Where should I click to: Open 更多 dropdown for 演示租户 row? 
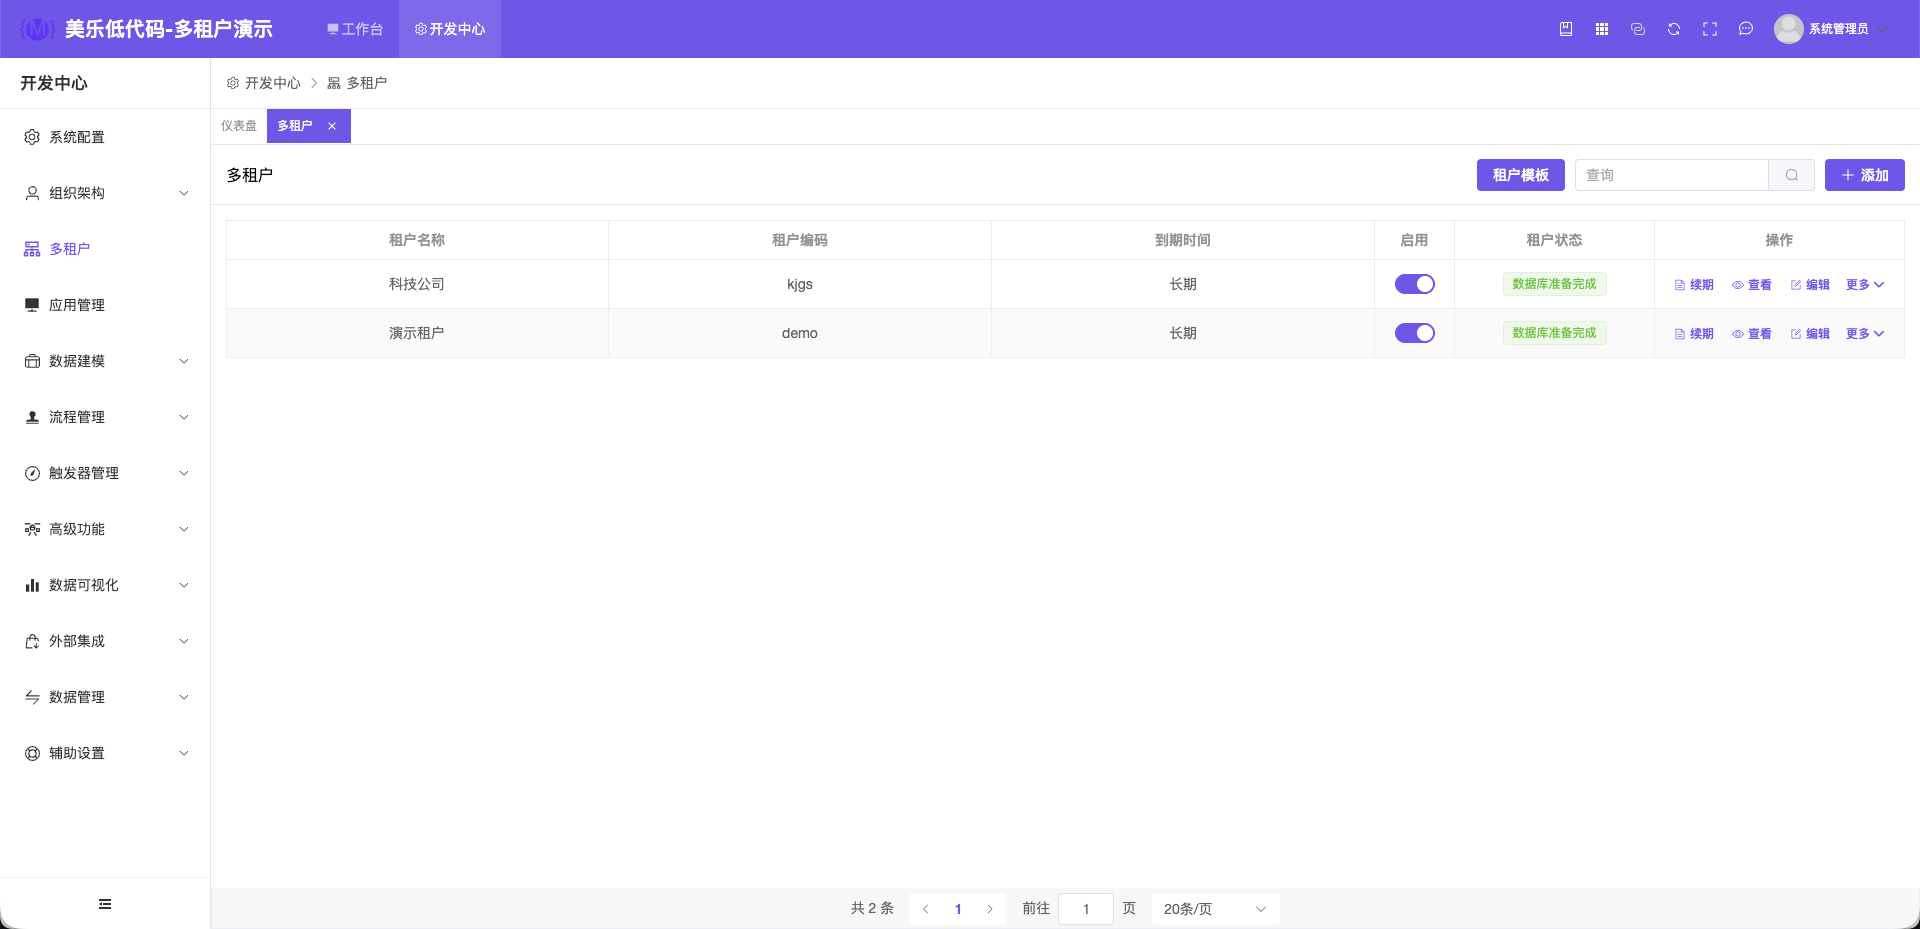click(1865, 334)
